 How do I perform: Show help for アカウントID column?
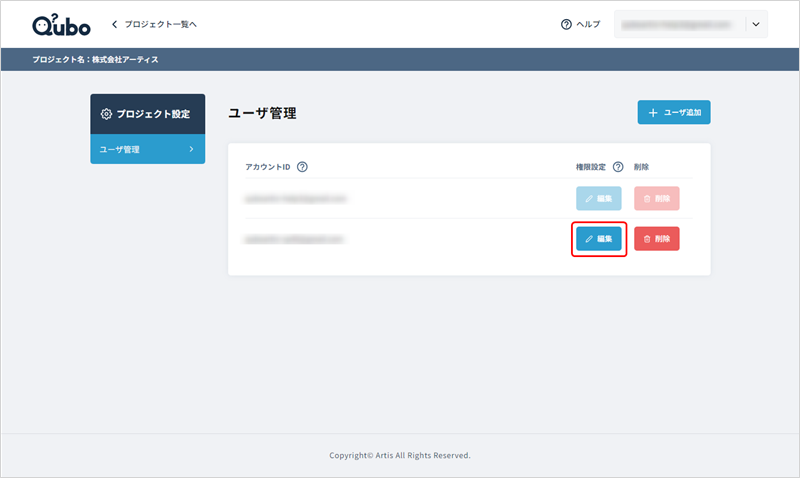click(302, 167)
